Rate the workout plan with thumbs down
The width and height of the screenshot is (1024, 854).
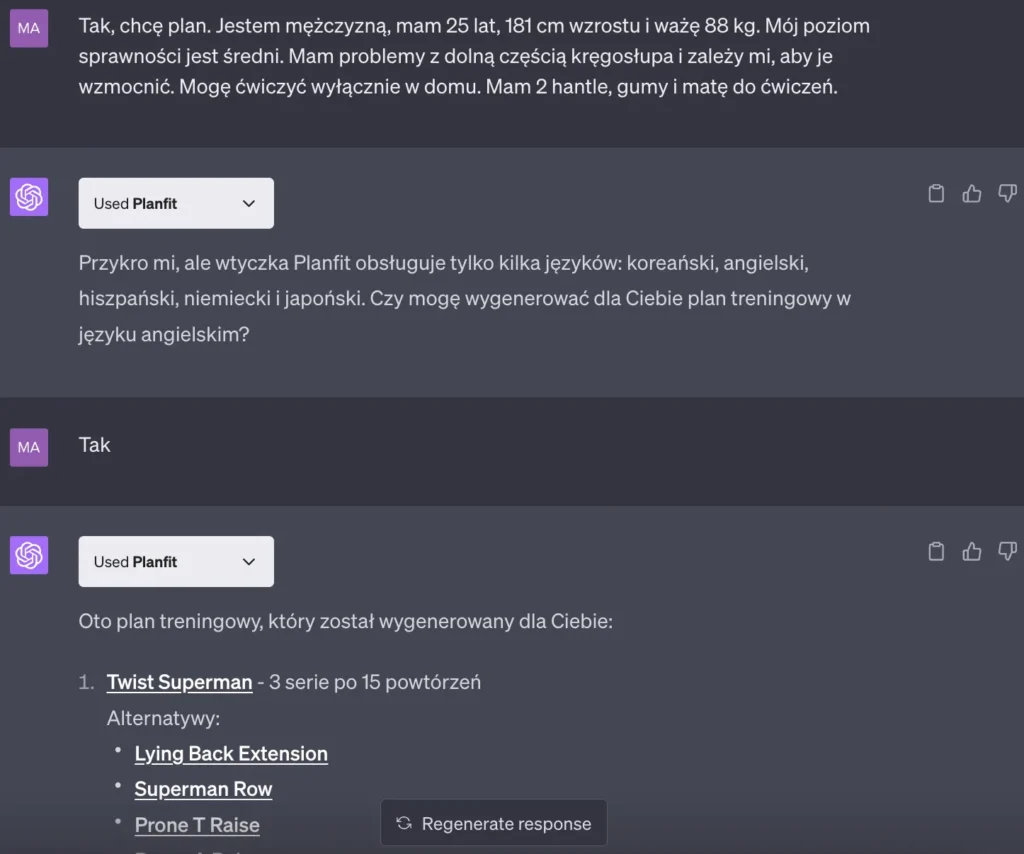pyautogui.click(x=1006, y=551)
